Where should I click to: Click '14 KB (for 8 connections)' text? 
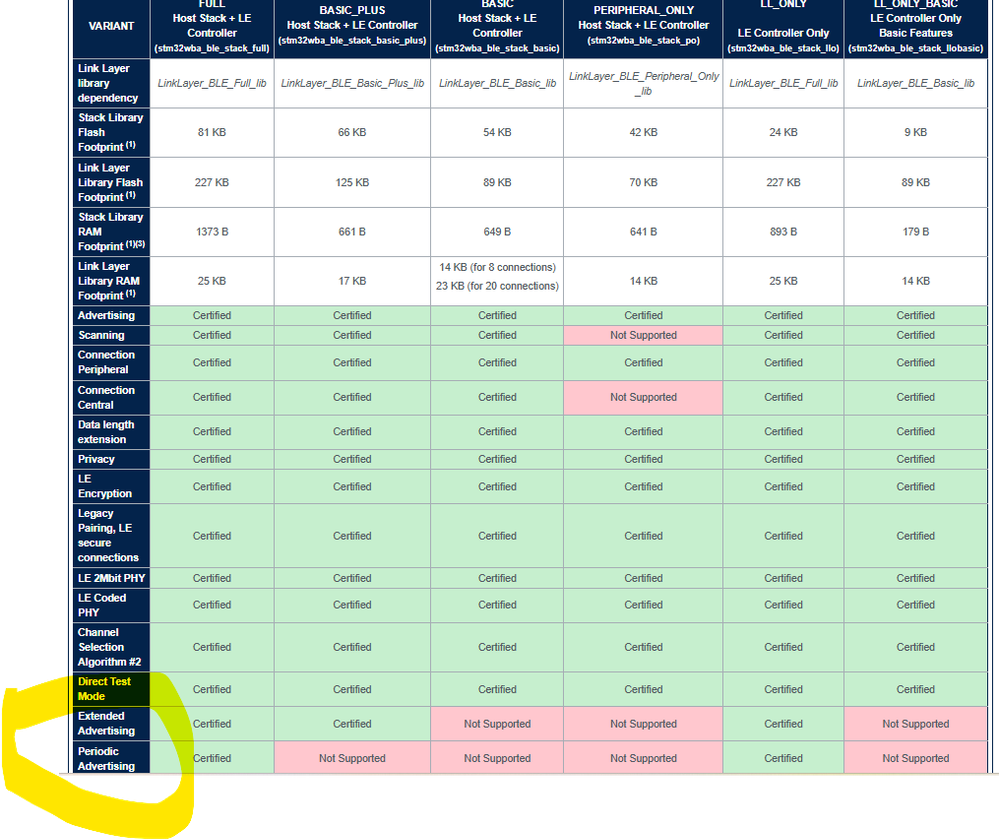[x=497, y=267]
